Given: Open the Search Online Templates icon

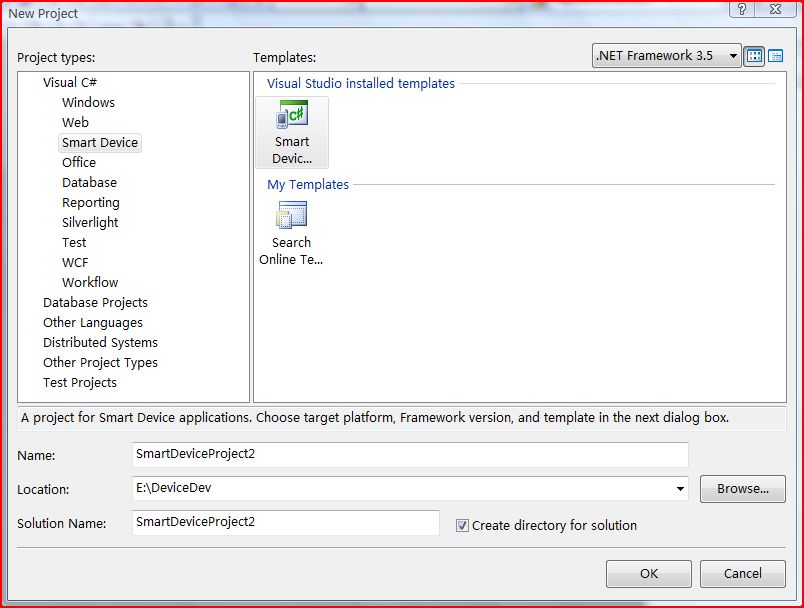Looking at the screenshot, I should pyautogui.click(x=291, y=233).
